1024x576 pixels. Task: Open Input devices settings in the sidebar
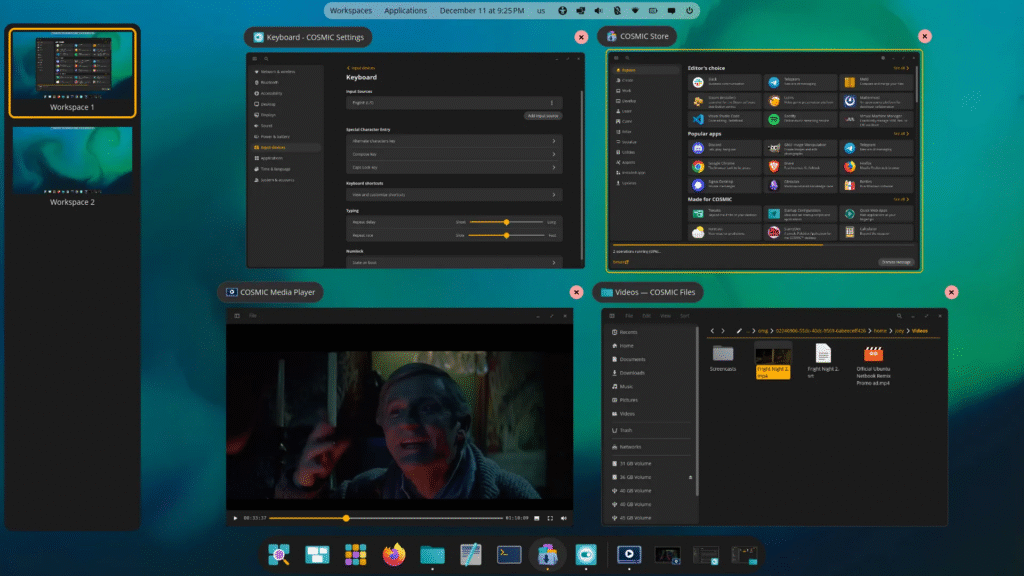pos(270,147)
